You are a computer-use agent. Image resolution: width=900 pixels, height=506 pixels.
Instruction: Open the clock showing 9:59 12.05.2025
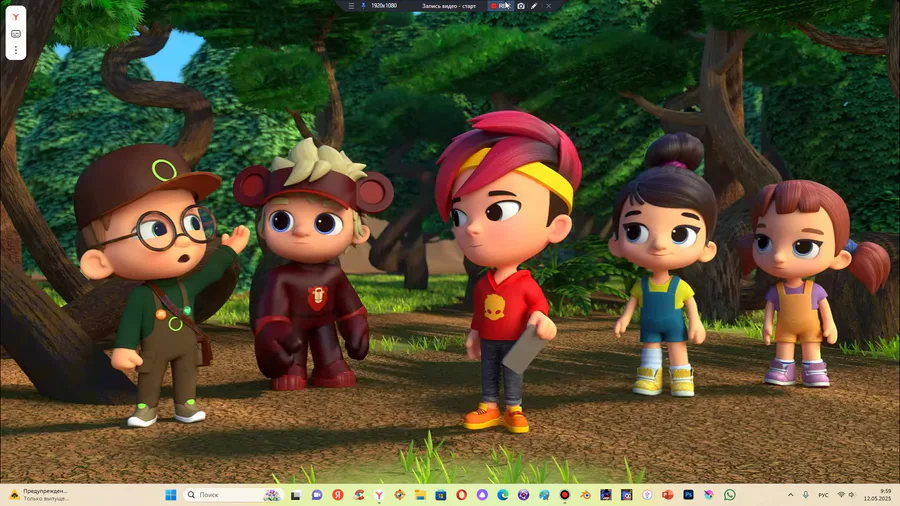[x=878, y=495]
